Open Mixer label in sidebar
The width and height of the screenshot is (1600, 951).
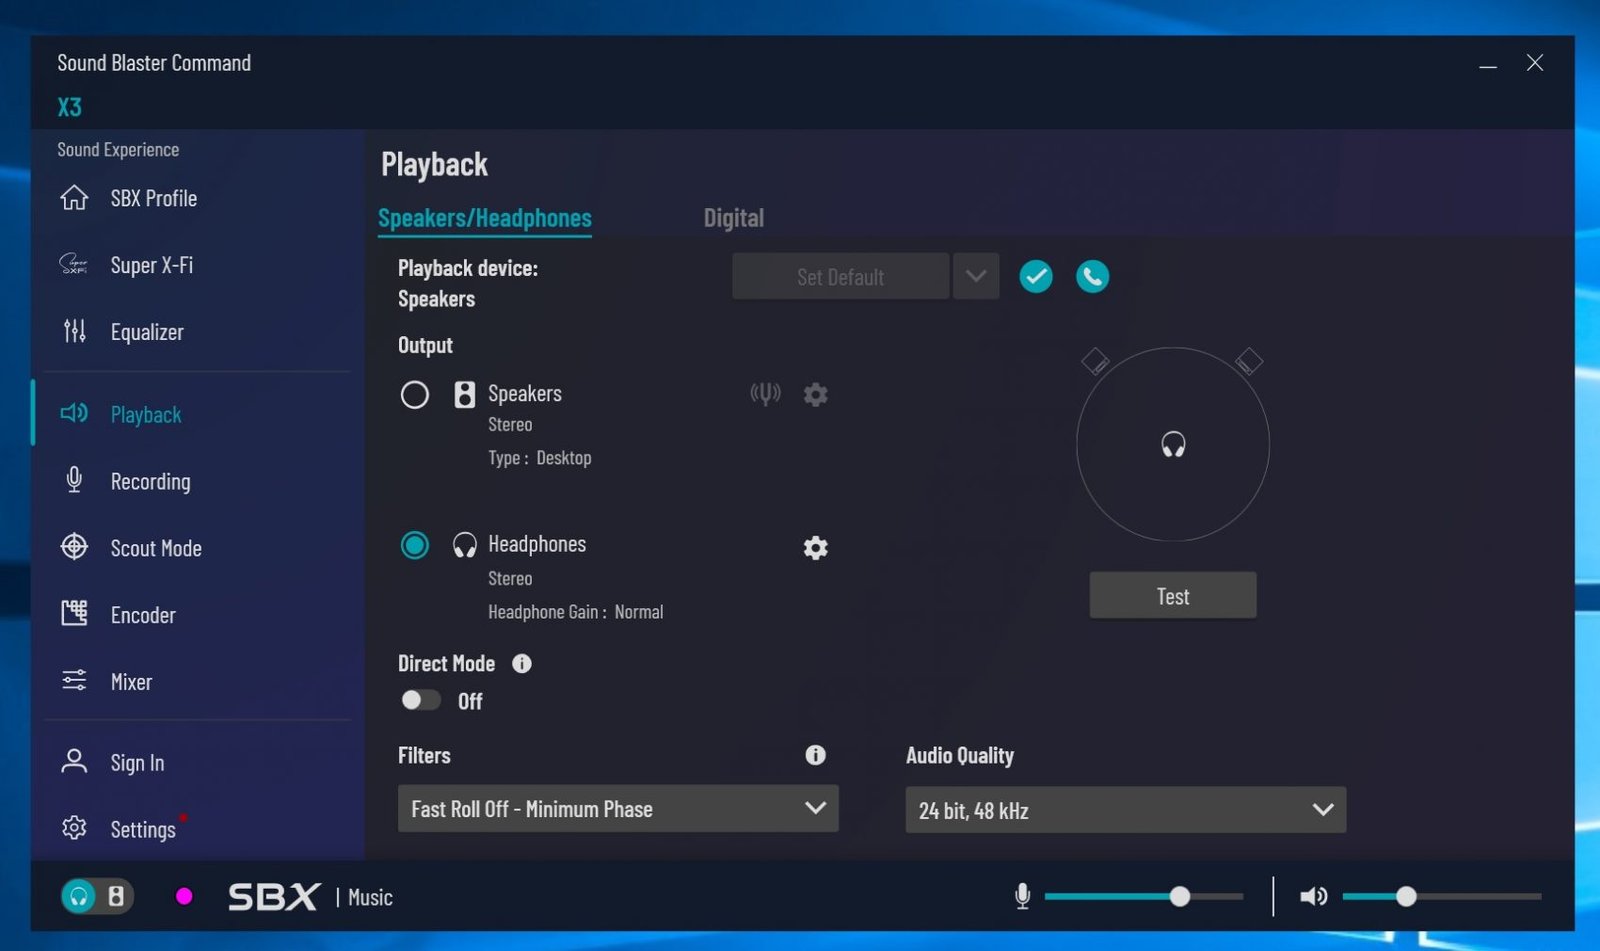point(131,682)
